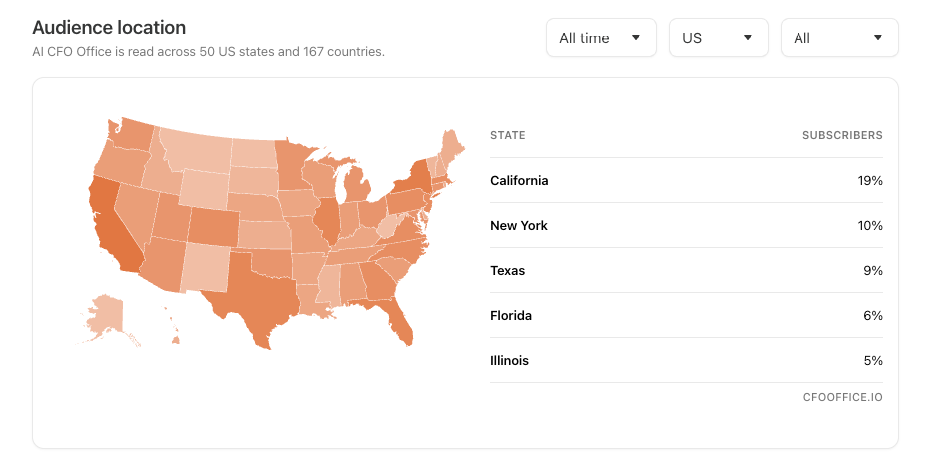Click the Texas row in the table

(686, 270)
